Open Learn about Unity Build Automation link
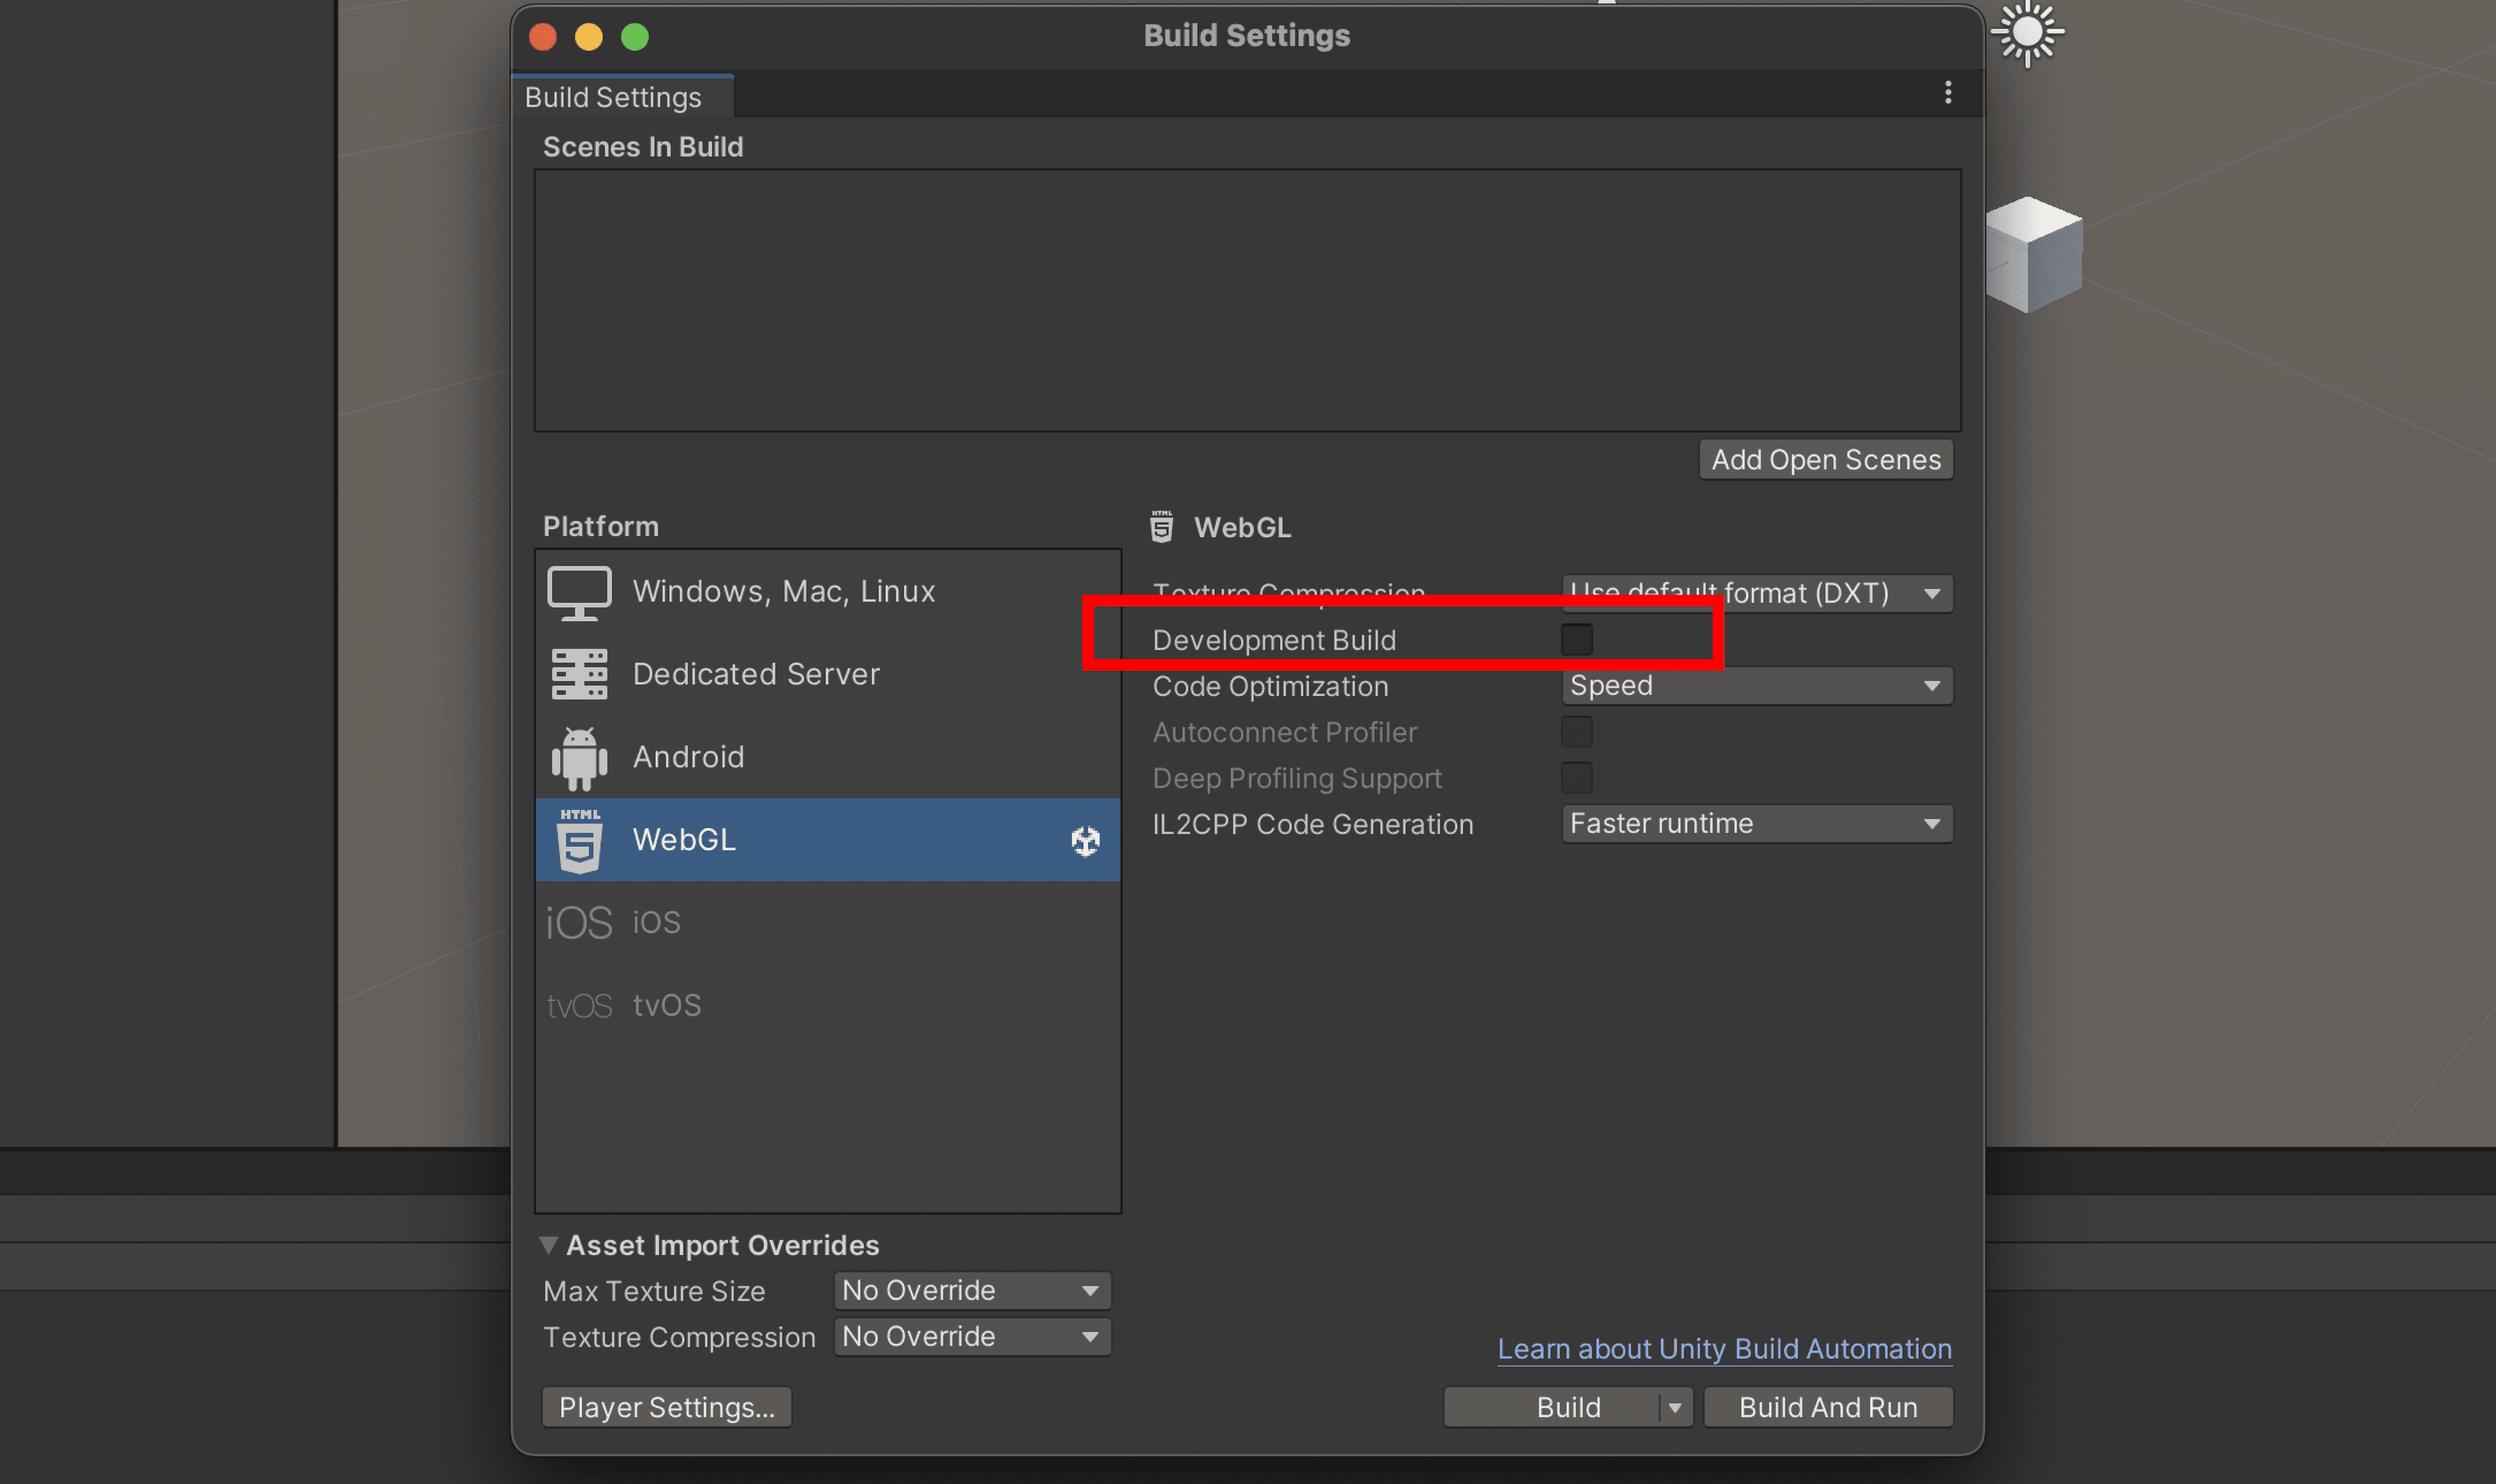 tap(1724, 1349)
